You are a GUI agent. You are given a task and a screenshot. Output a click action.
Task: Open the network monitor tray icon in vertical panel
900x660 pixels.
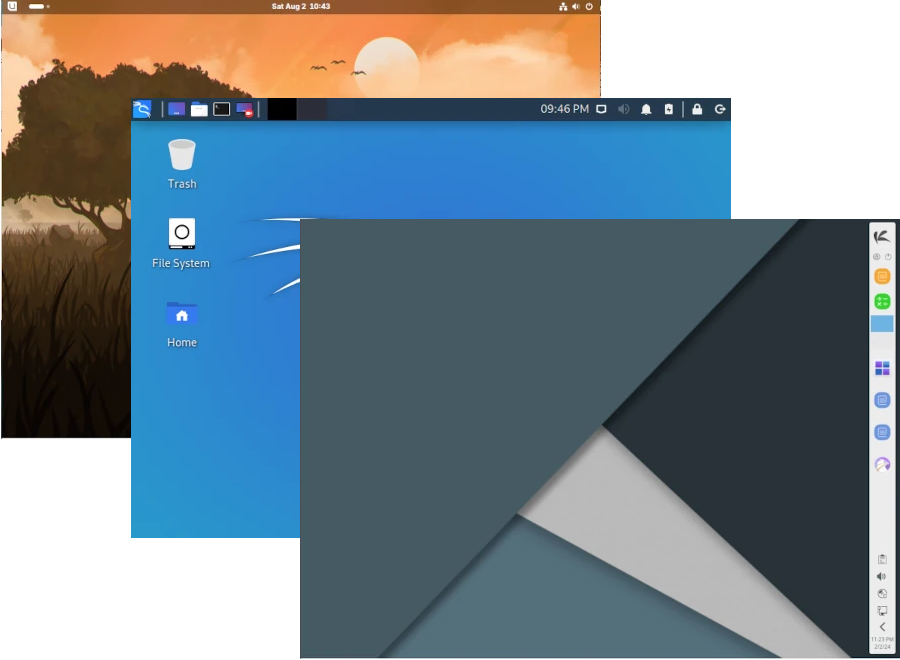pos(882,611)
